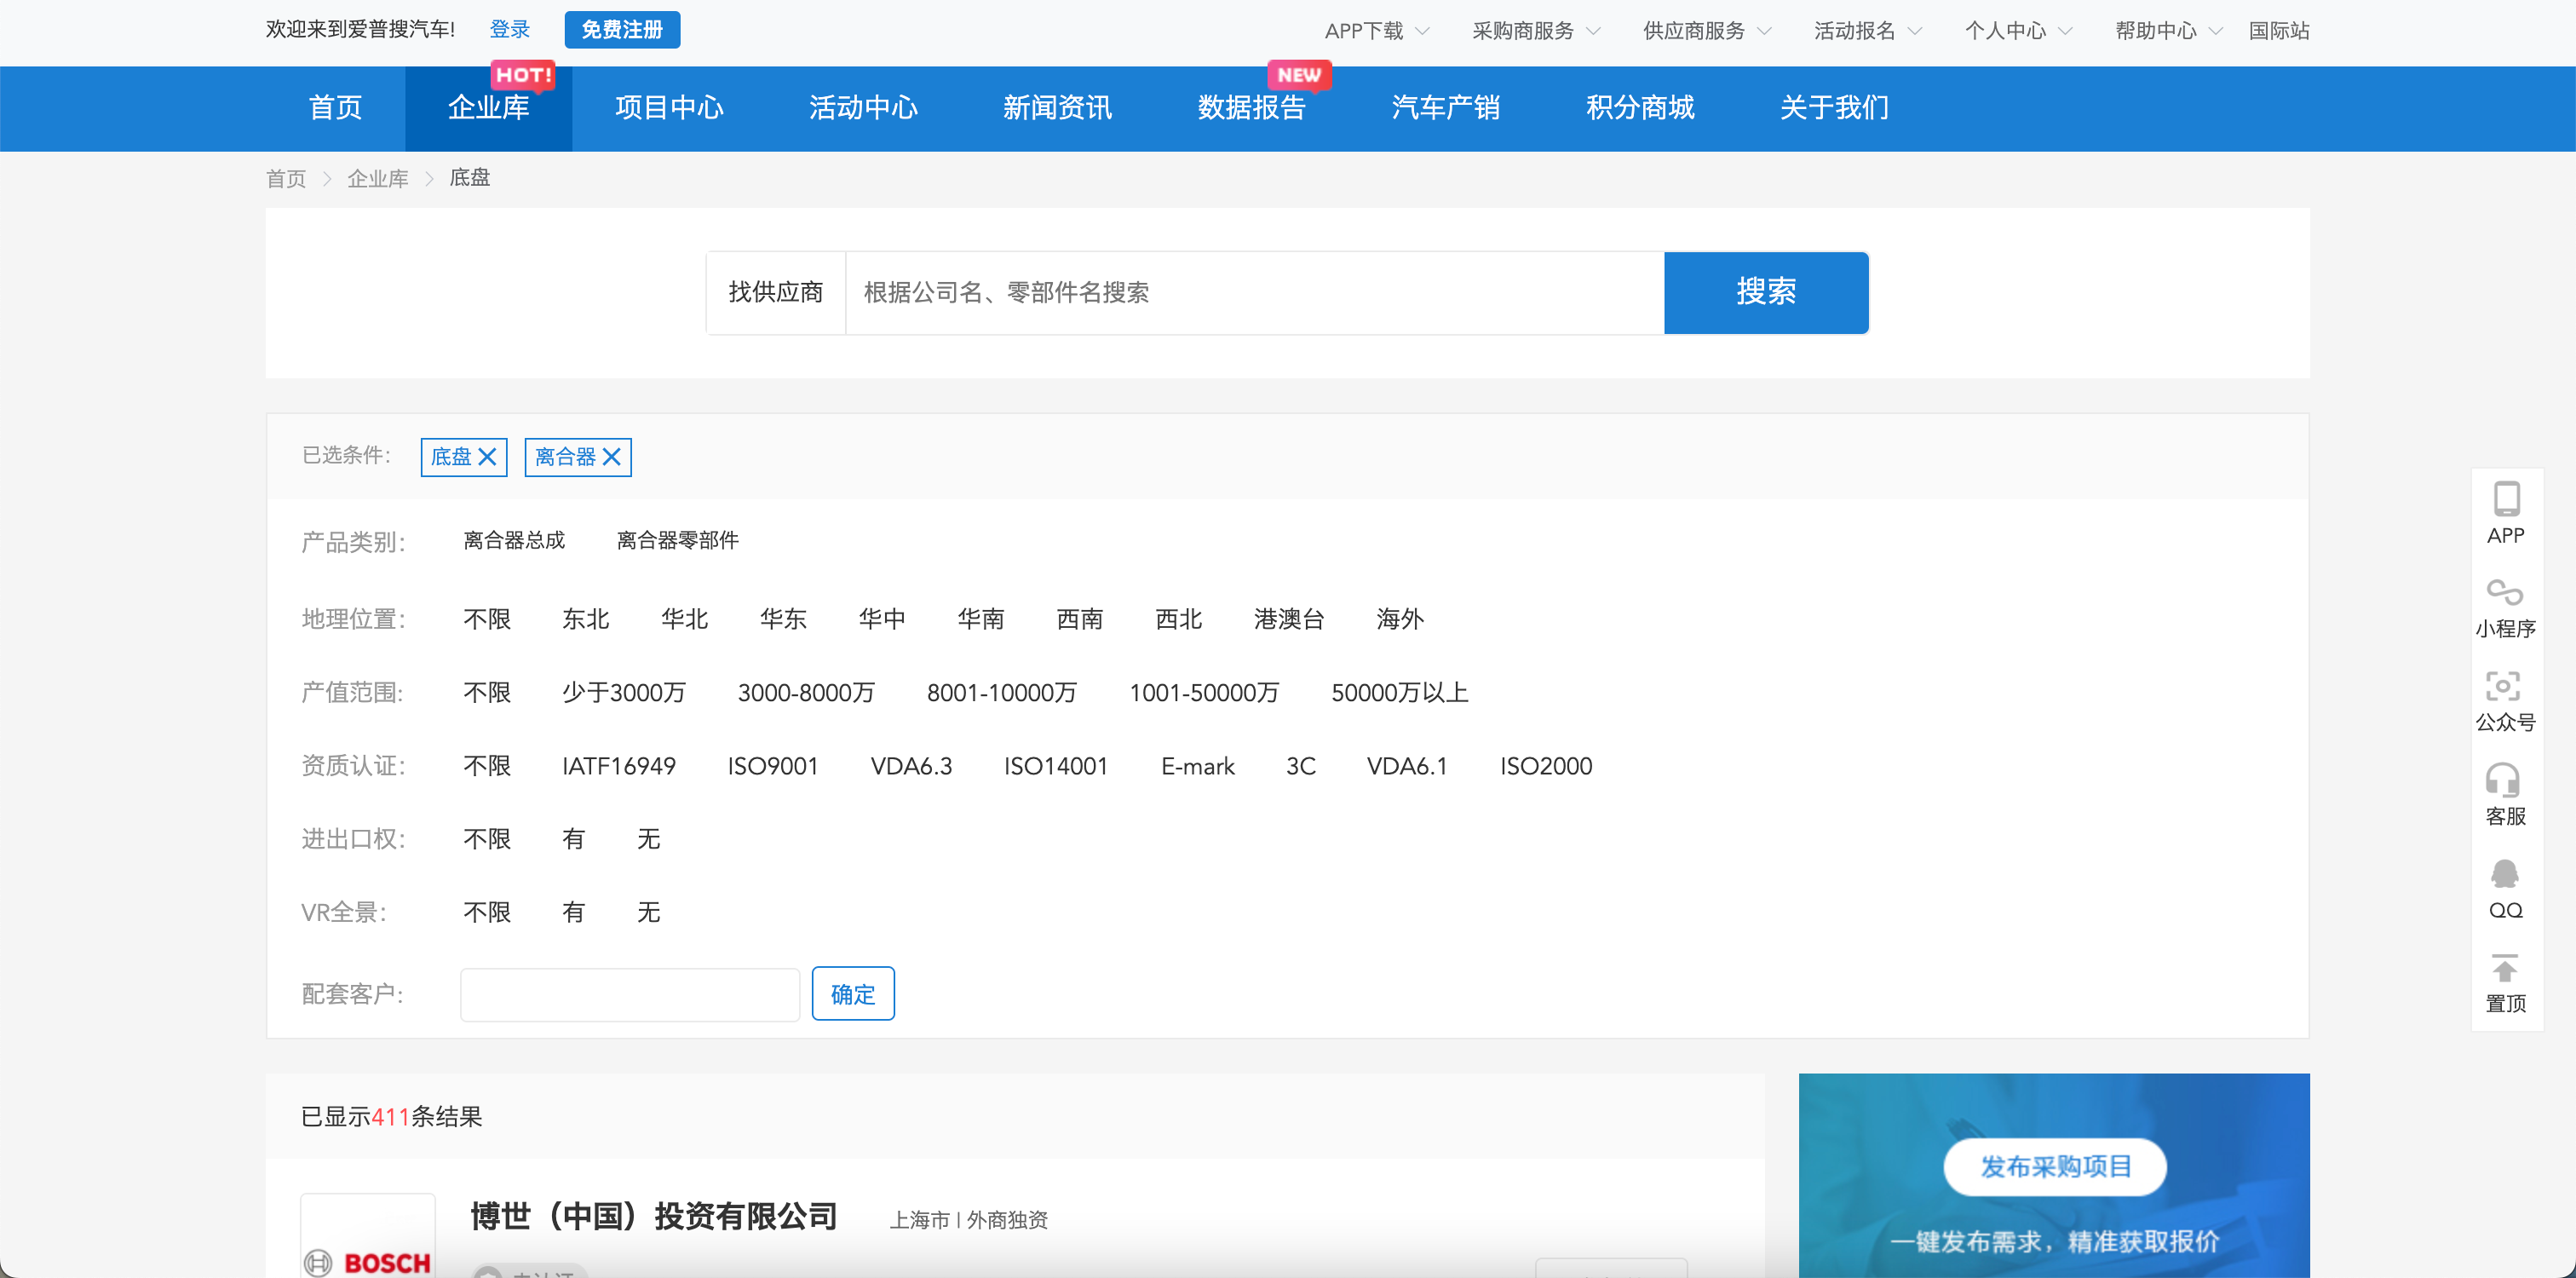Open the 数据报告 nav tab
Image resolution: width=2576 pixels, height=1278 pixels.
[1251, 108]
